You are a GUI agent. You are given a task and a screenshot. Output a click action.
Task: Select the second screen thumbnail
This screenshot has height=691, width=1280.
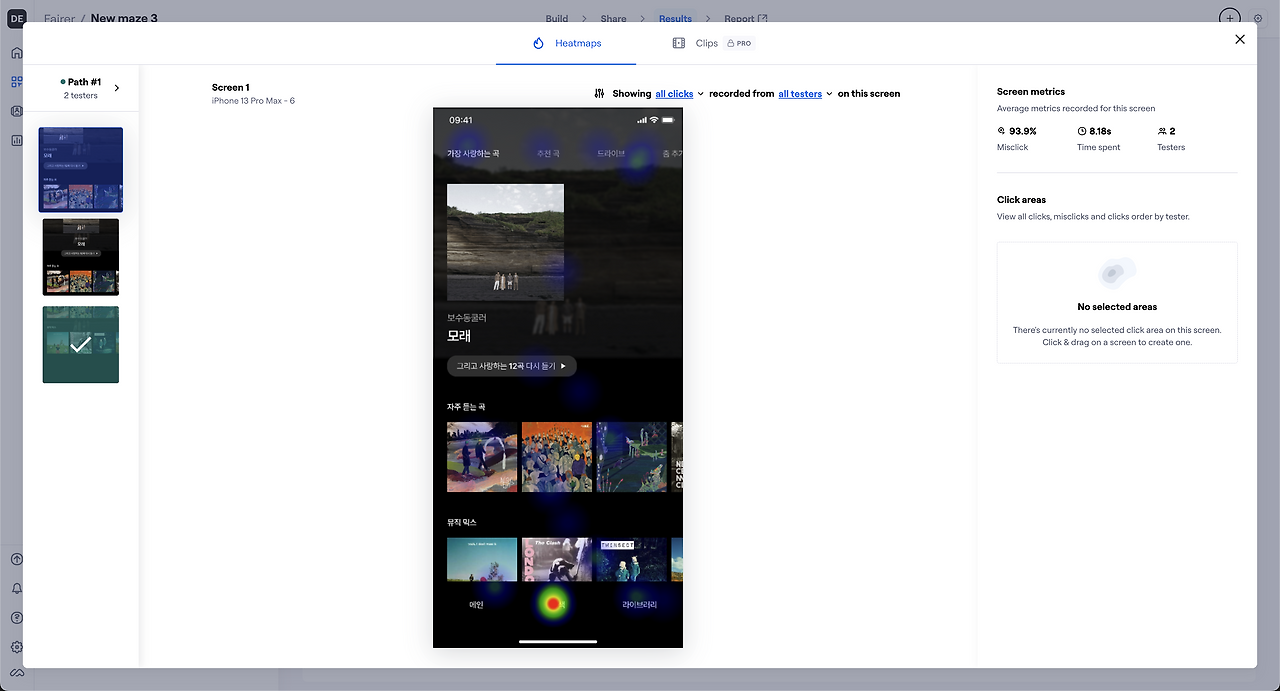pyautogui.click(x=81, y=257)
